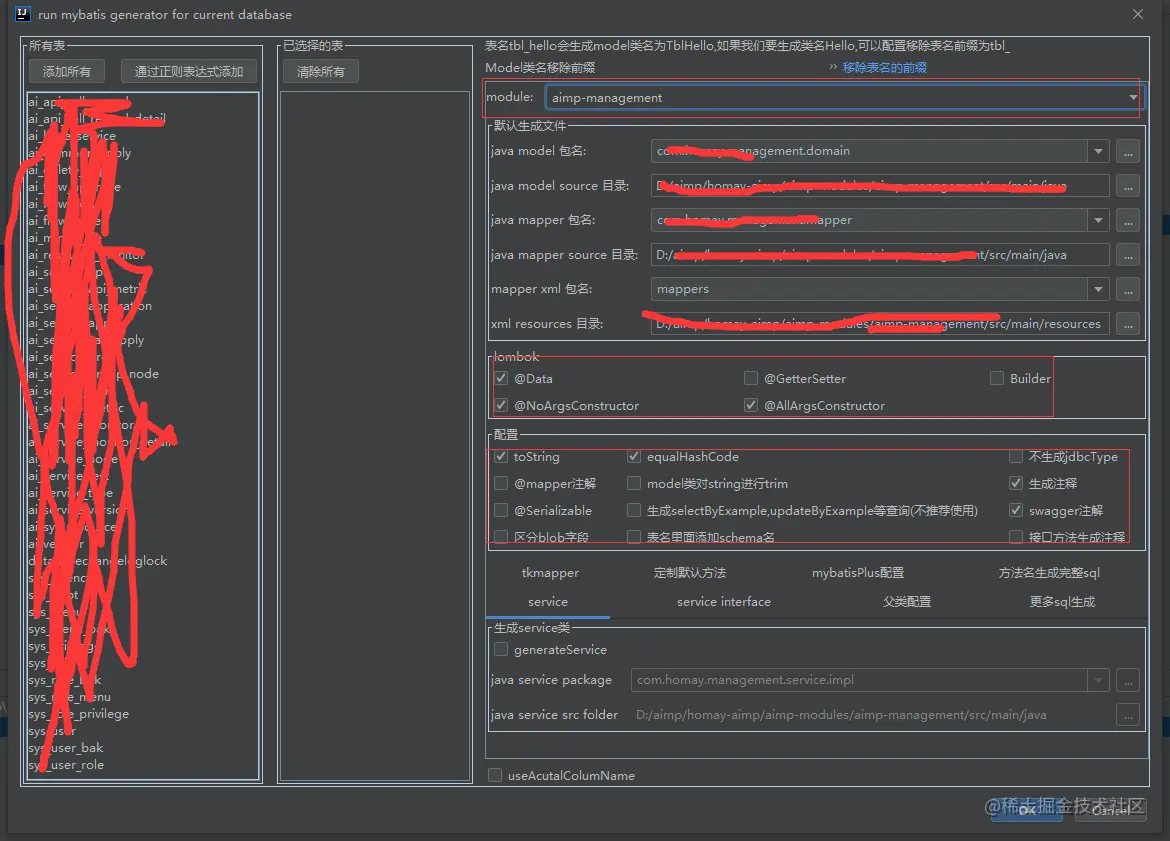Toggle the equalHashCode checkbox

click(x=634, y=456)
